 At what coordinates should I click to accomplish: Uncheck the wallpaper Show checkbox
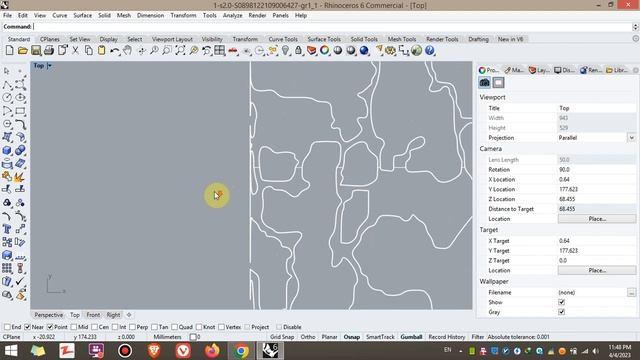[x=562, y=302]
